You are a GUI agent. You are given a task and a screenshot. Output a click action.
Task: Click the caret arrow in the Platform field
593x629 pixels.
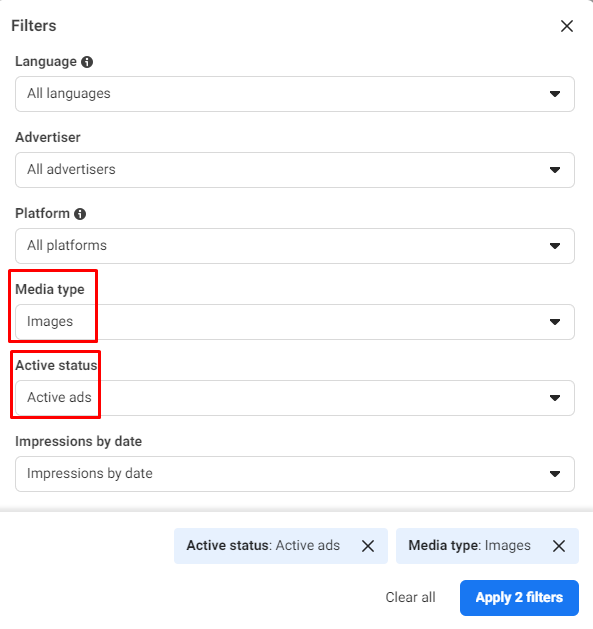point(555,246)
